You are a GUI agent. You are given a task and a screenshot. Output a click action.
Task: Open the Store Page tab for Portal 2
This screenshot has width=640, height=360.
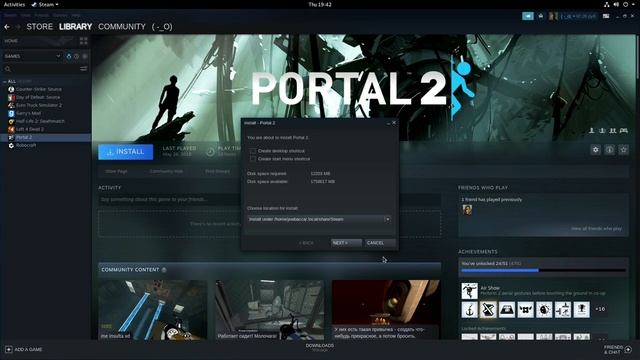pyautogui.click(x=116, y=171)
